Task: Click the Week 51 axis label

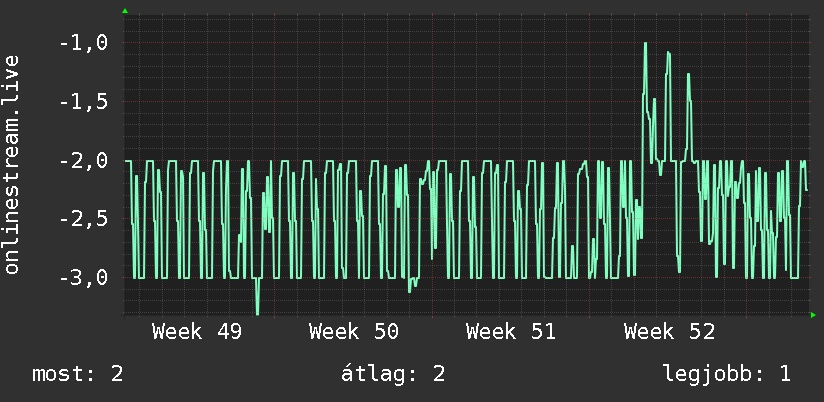Action: 511,332
